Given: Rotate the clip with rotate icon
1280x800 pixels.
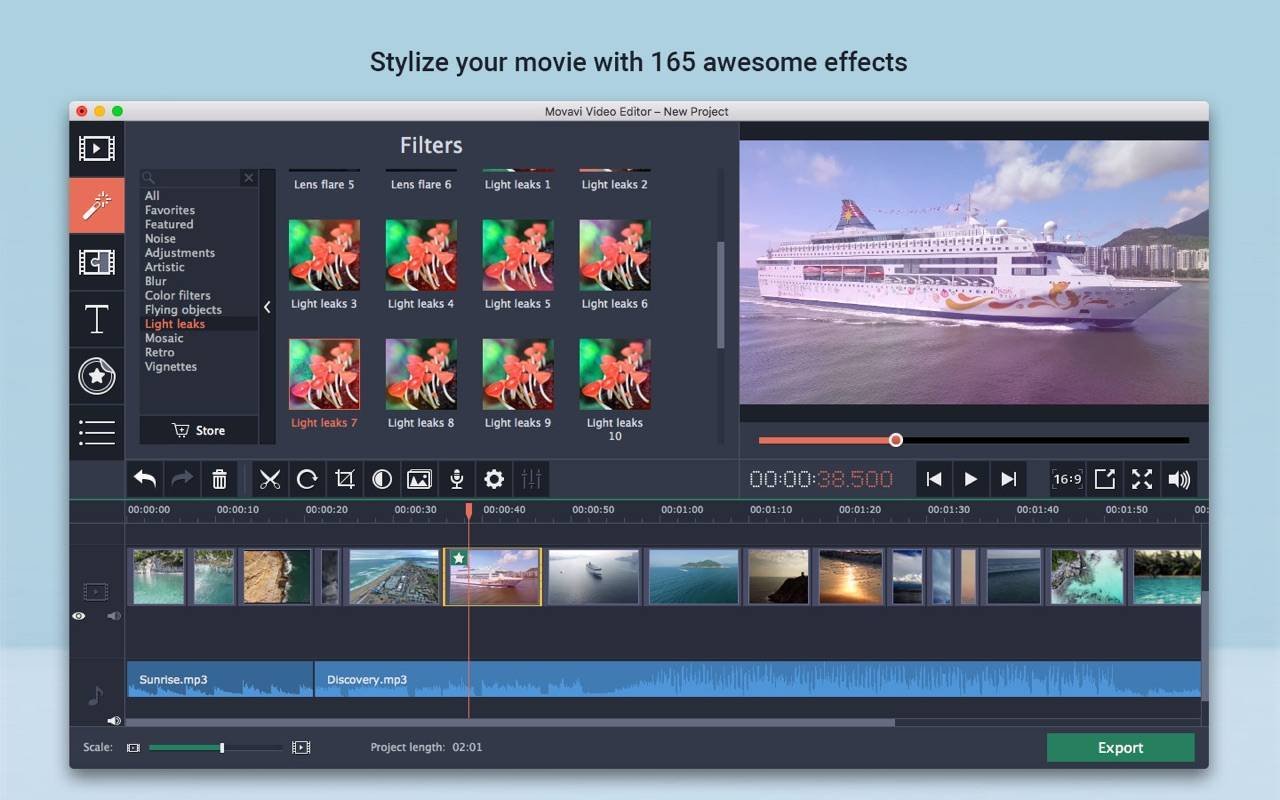Looking at the screenshot, I should tap(307, 480).
